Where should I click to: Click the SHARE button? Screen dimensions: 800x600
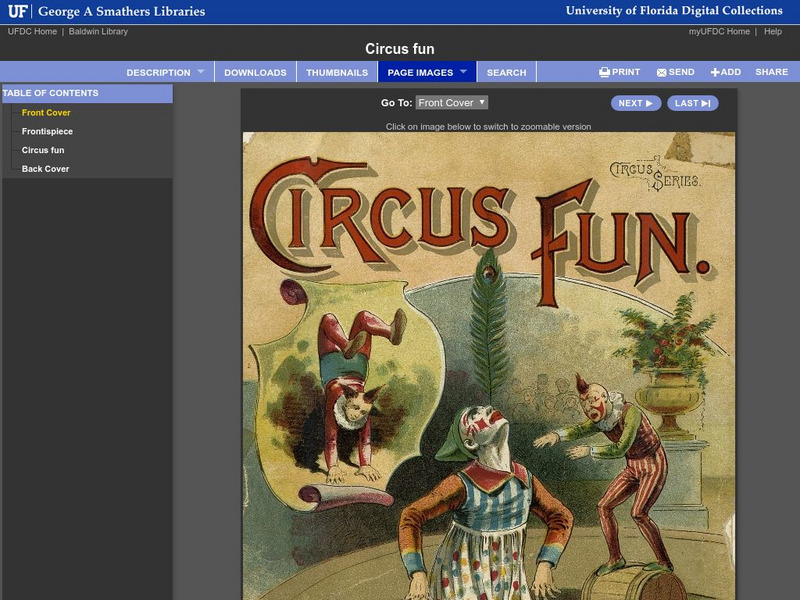[772, 71]
